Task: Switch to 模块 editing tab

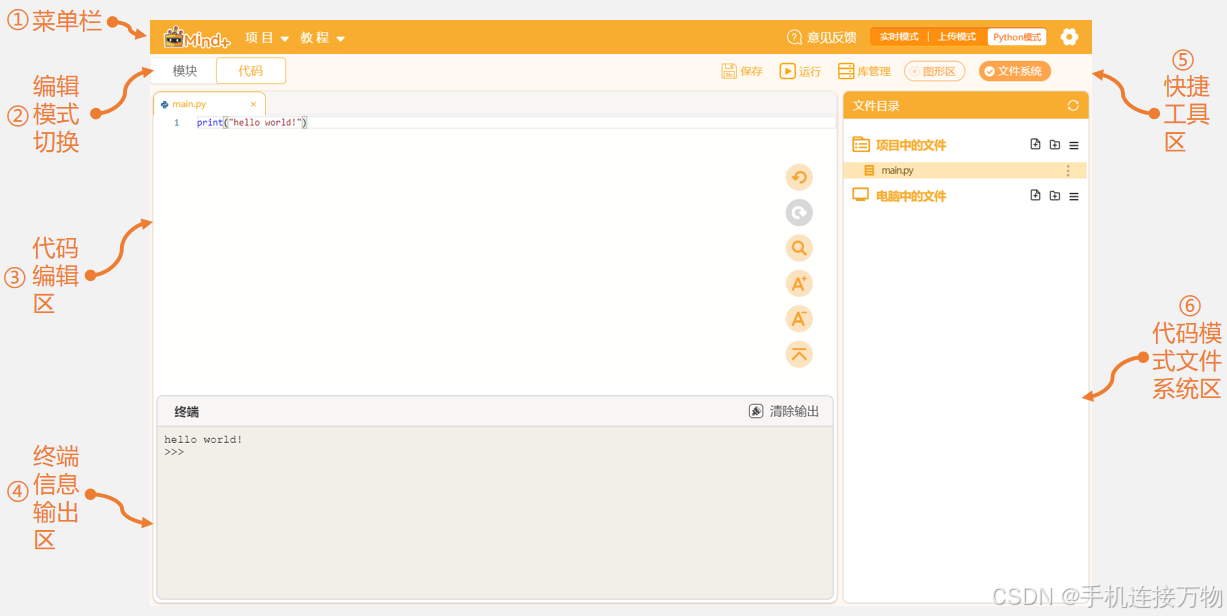Action: 185,71
